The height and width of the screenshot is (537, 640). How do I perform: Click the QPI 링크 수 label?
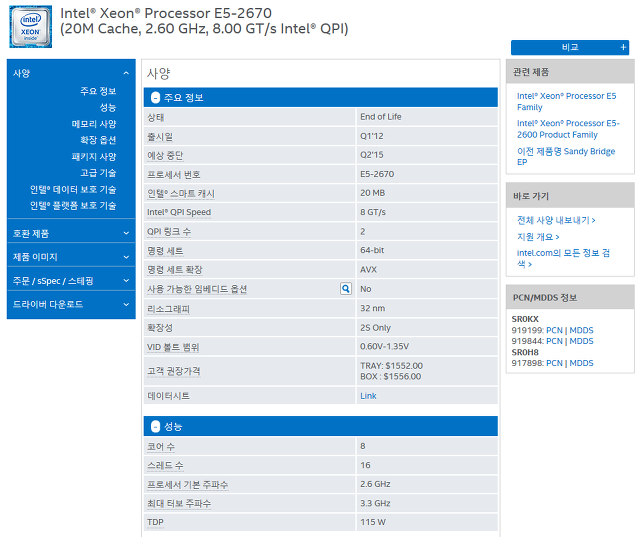(169, 231)
